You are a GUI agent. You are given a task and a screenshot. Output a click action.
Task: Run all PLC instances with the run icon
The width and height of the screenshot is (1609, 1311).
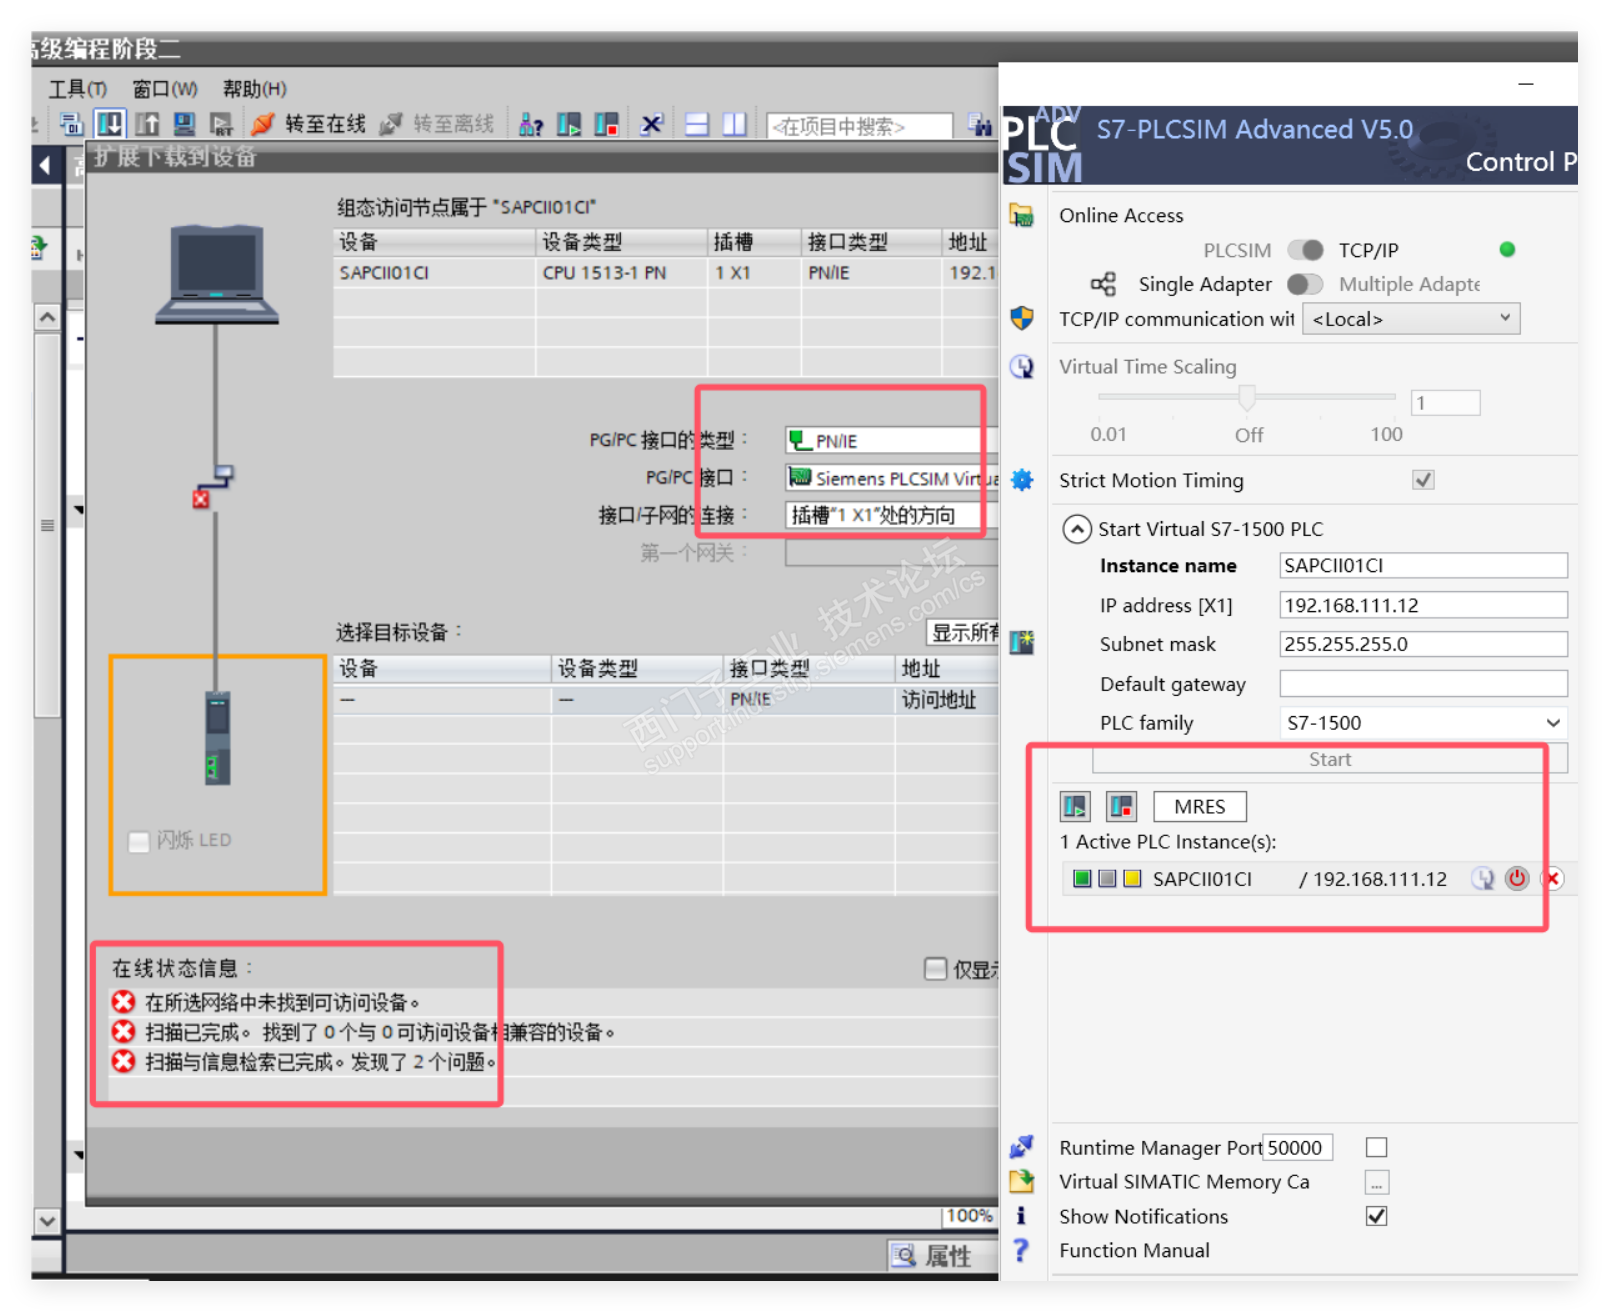(1075, 806)
